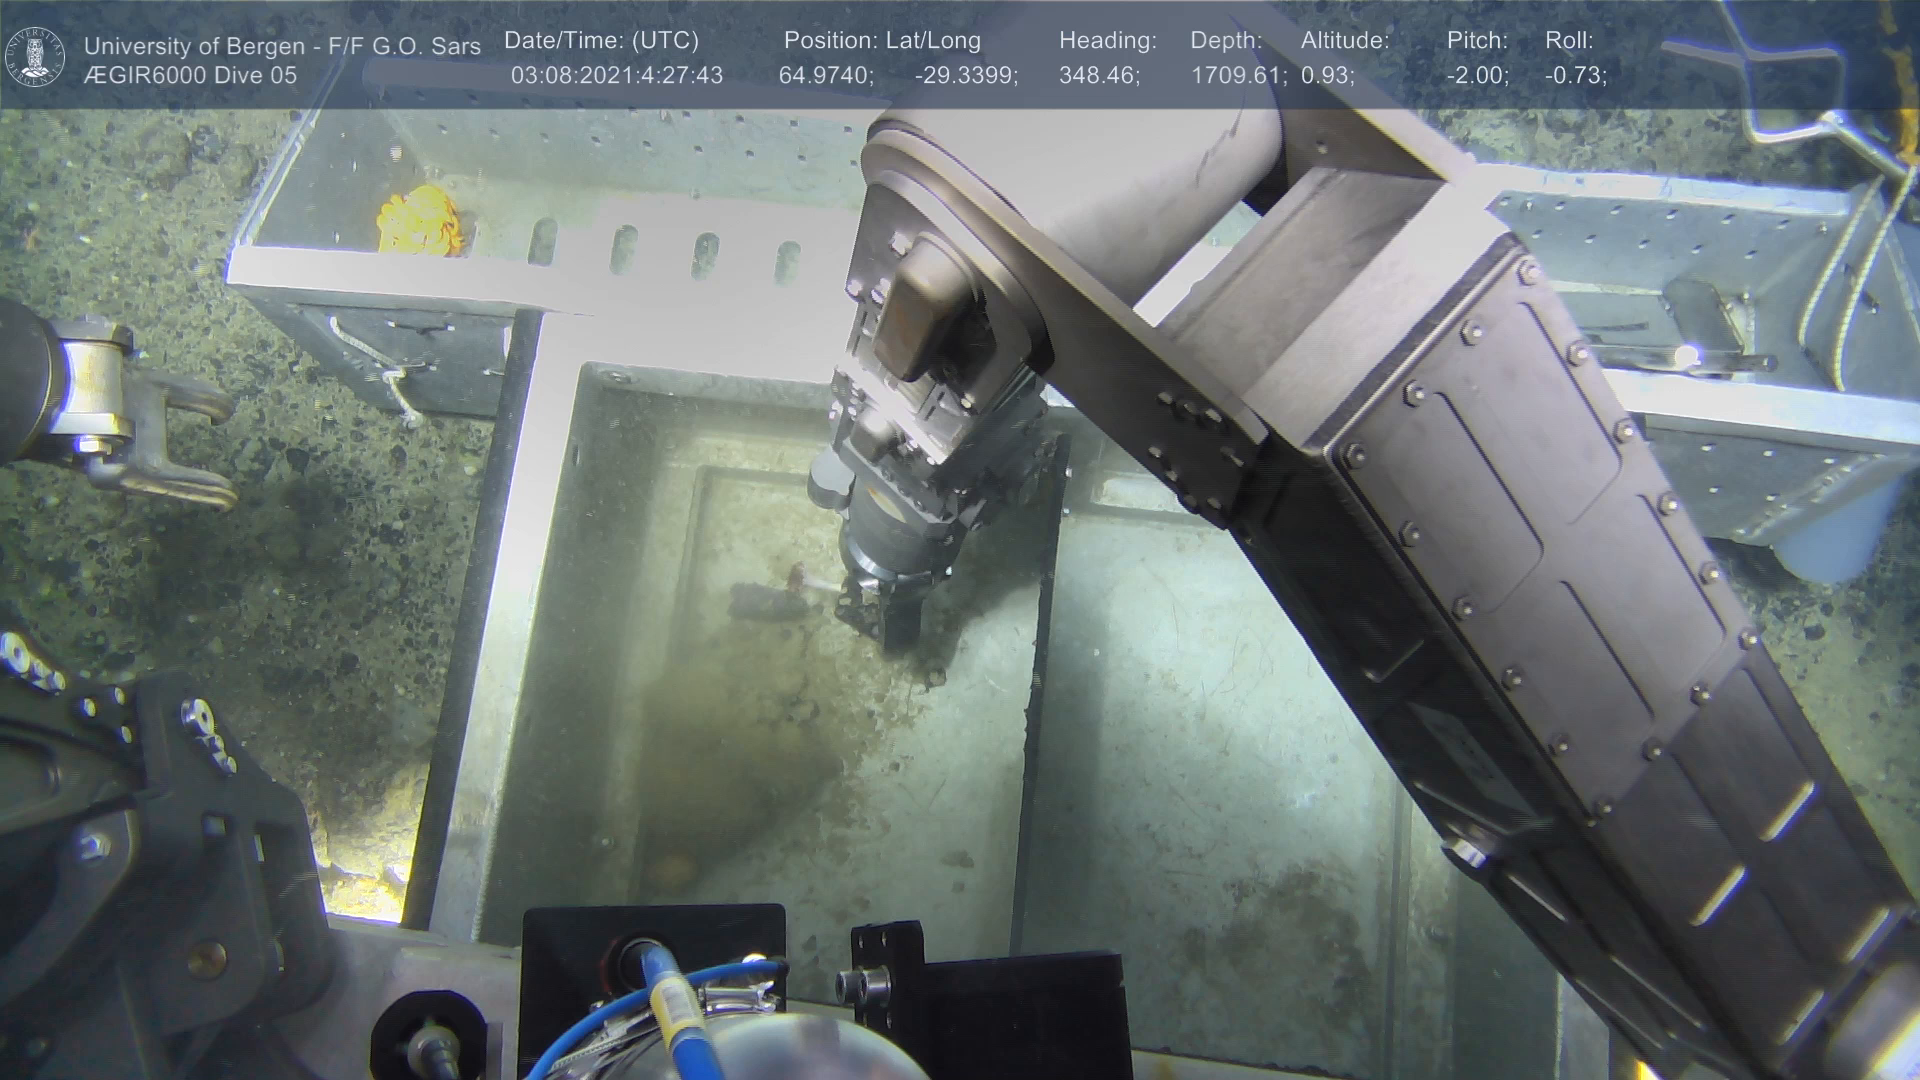The width and height of the screenshot is (1920, 1080).
Task: Select the timestamp value 03:08:2021:4:27:43
Action: coord(616,76)
